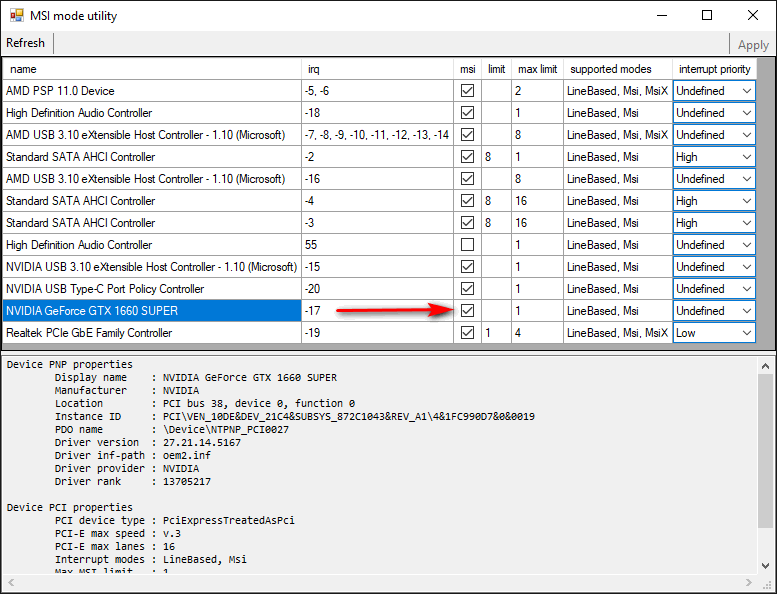Click horizontal scrollbar right arrow in details pane

tap(749, 582)
